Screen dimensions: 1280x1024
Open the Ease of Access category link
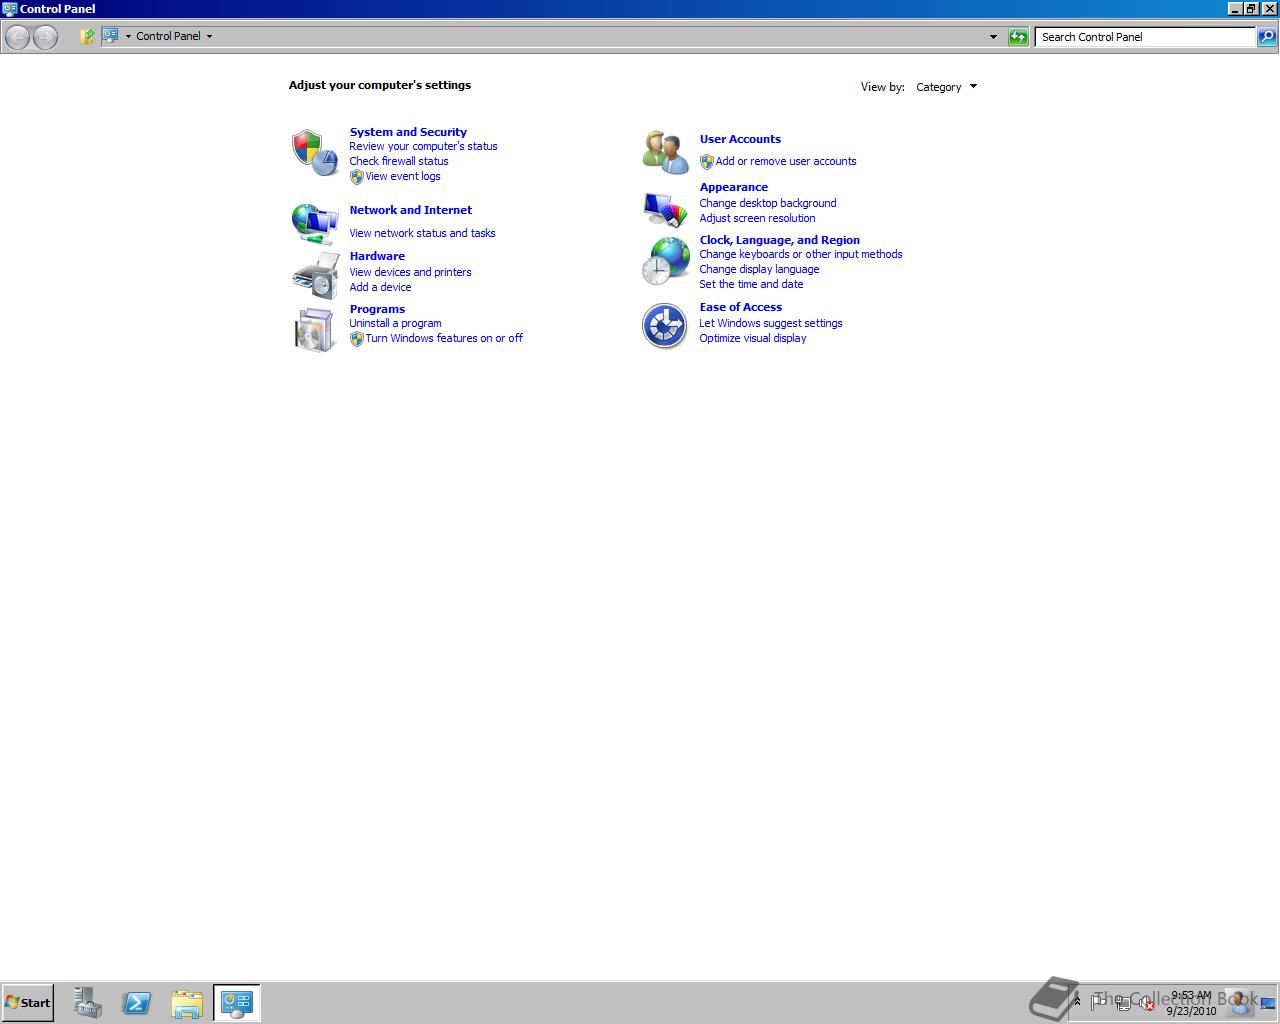pos(741,307)
